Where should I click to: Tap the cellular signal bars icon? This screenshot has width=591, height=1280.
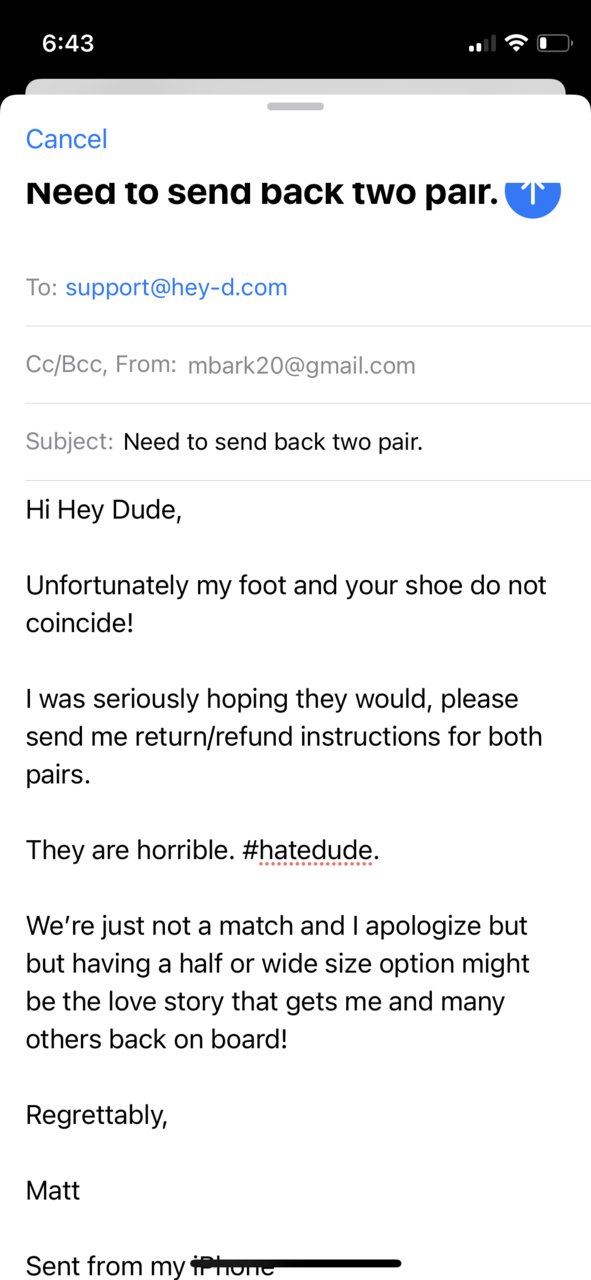(482, 44)
